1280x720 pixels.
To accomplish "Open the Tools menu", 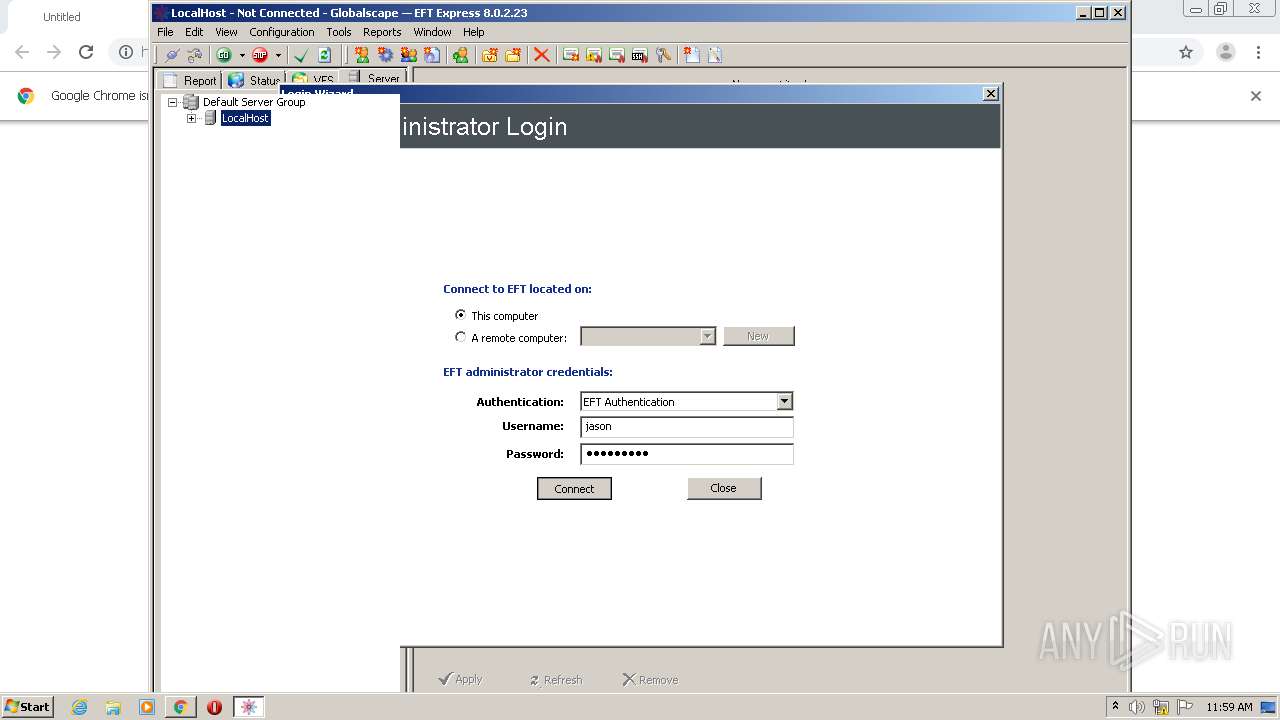I will 339,32.
